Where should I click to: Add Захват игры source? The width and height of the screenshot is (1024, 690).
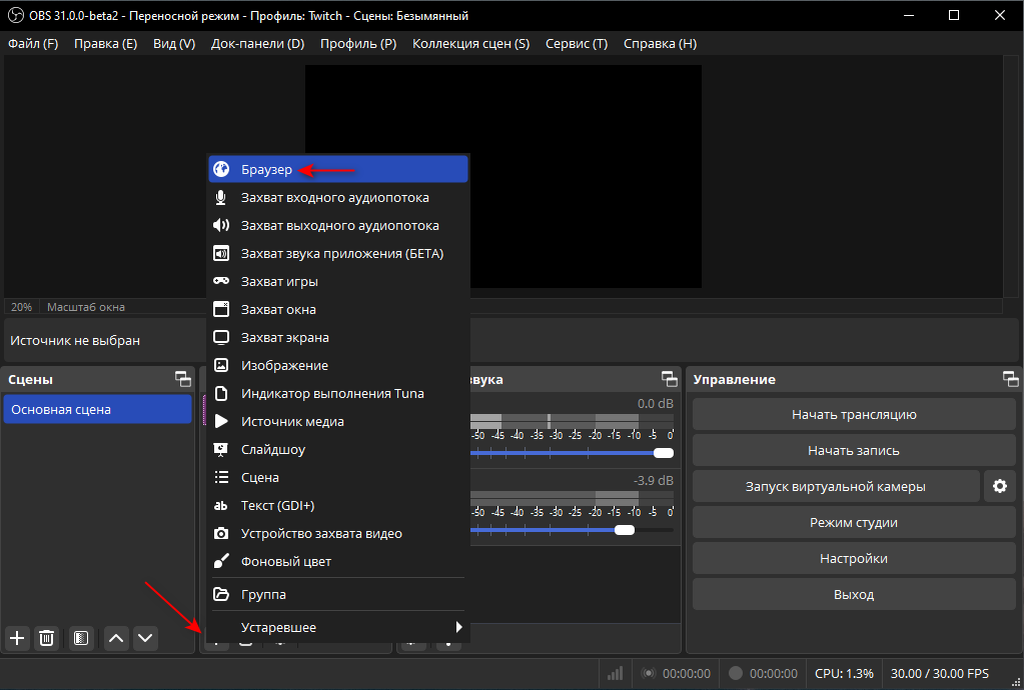tap(338, 281)
